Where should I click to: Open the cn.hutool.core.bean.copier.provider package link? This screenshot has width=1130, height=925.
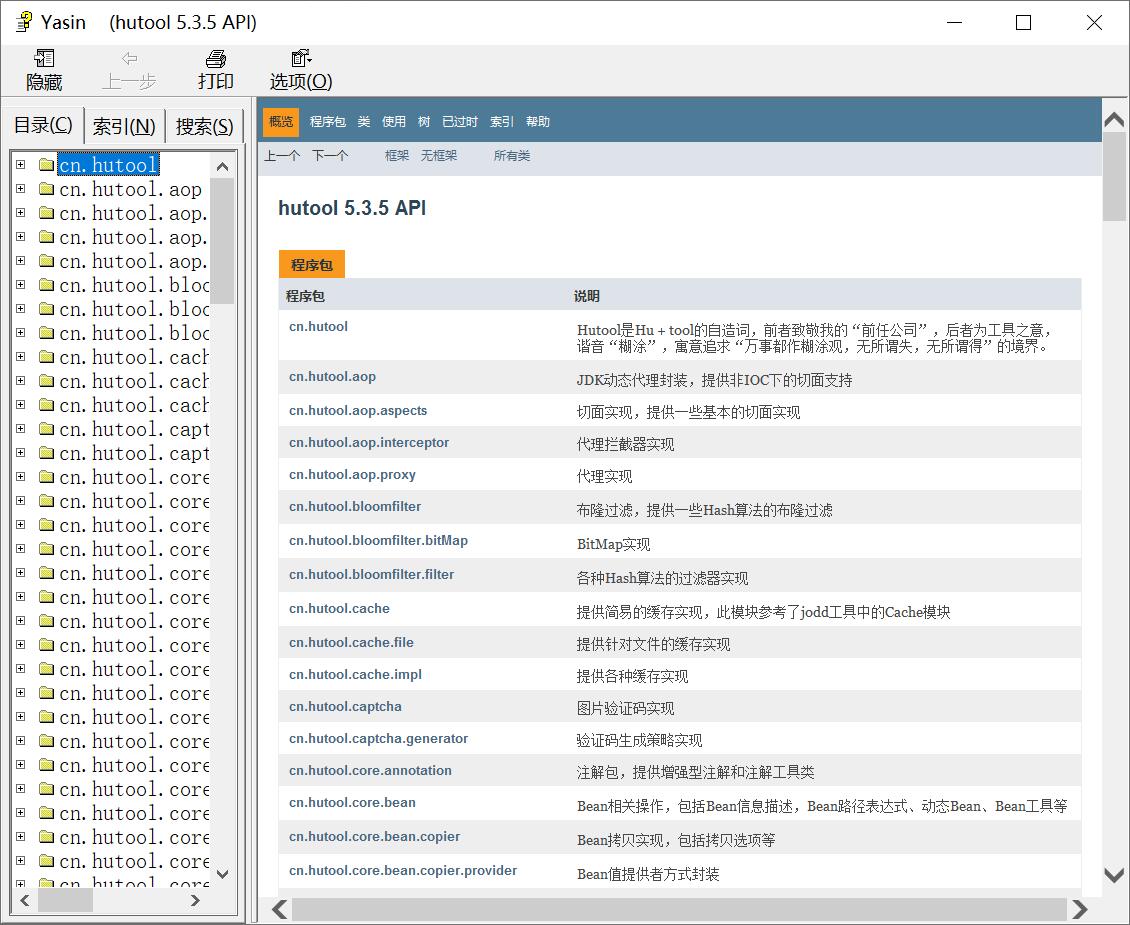[x=403, y=870]
